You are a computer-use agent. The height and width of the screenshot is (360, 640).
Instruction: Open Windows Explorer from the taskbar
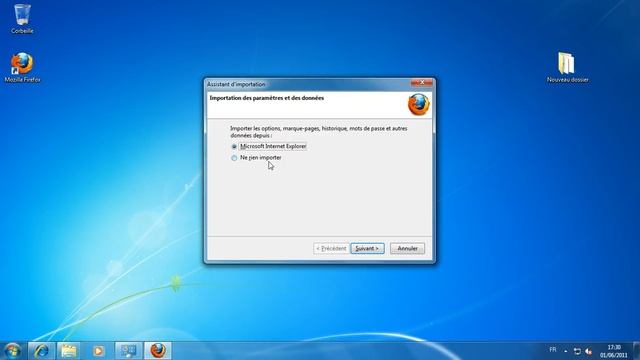coord(69,351)
